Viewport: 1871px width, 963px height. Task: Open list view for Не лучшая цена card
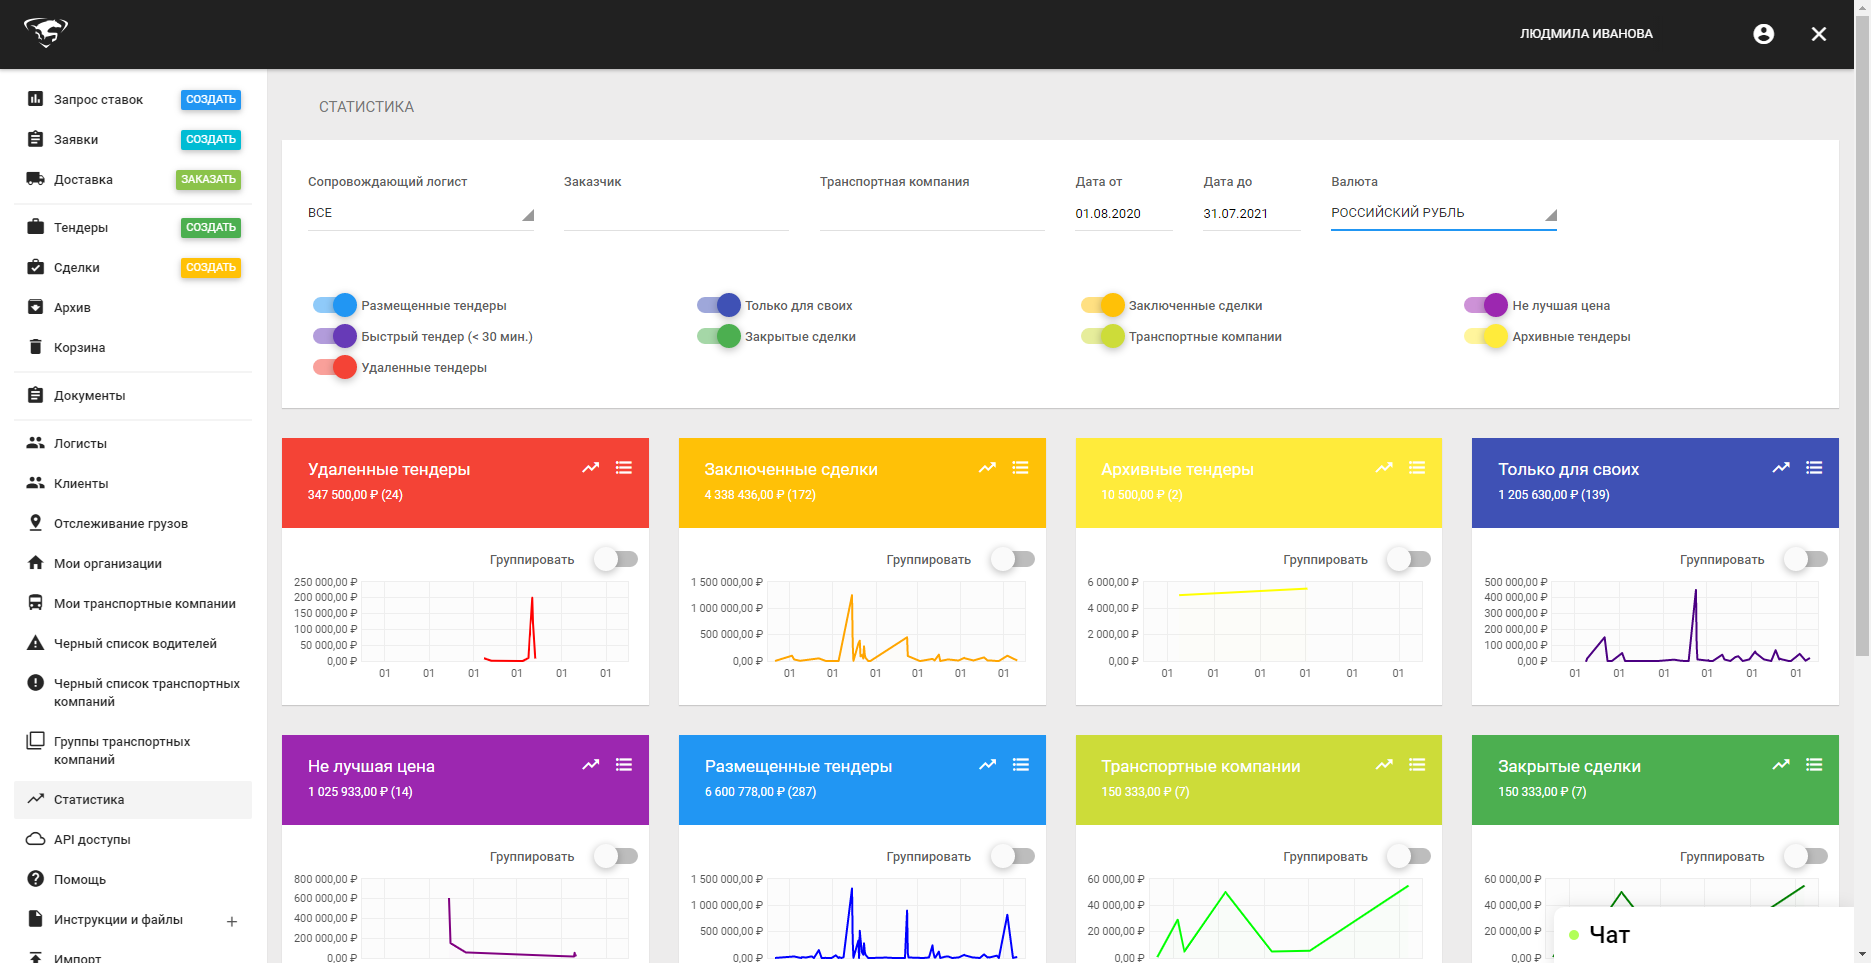tap(624, 764)
